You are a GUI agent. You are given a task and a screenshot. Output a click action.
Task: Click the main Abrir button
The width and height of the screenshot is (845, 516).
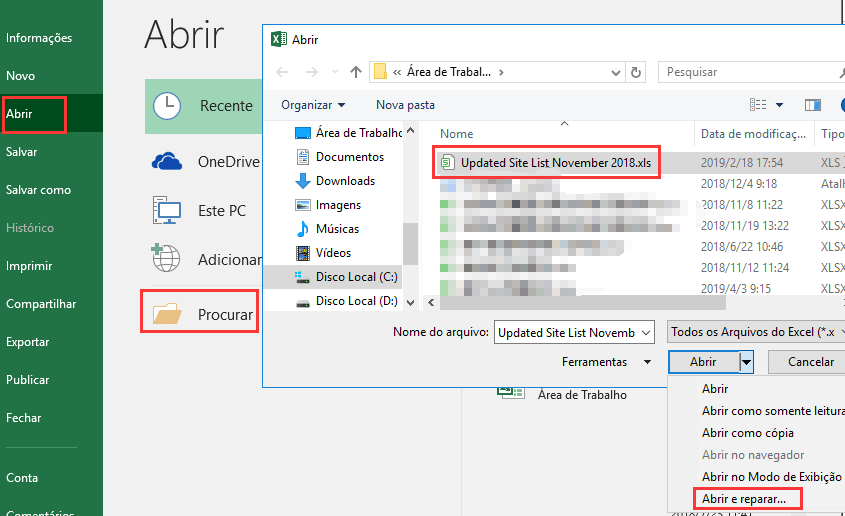pos(704,362)
